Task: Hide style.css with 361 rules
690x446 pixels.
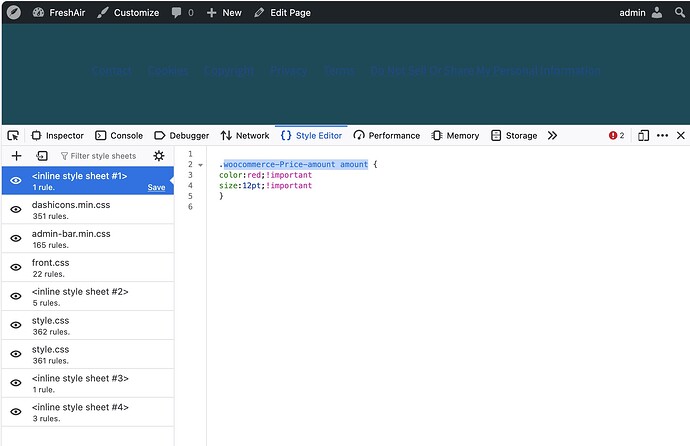Action: [x=16, y=354]
